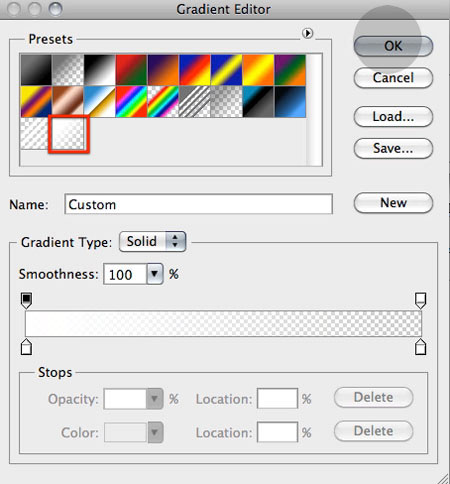Choose the rainbow spectrum gradient preset
Image resolution: width=450 pixels, height=484 pixels.
tap(131, 102)
